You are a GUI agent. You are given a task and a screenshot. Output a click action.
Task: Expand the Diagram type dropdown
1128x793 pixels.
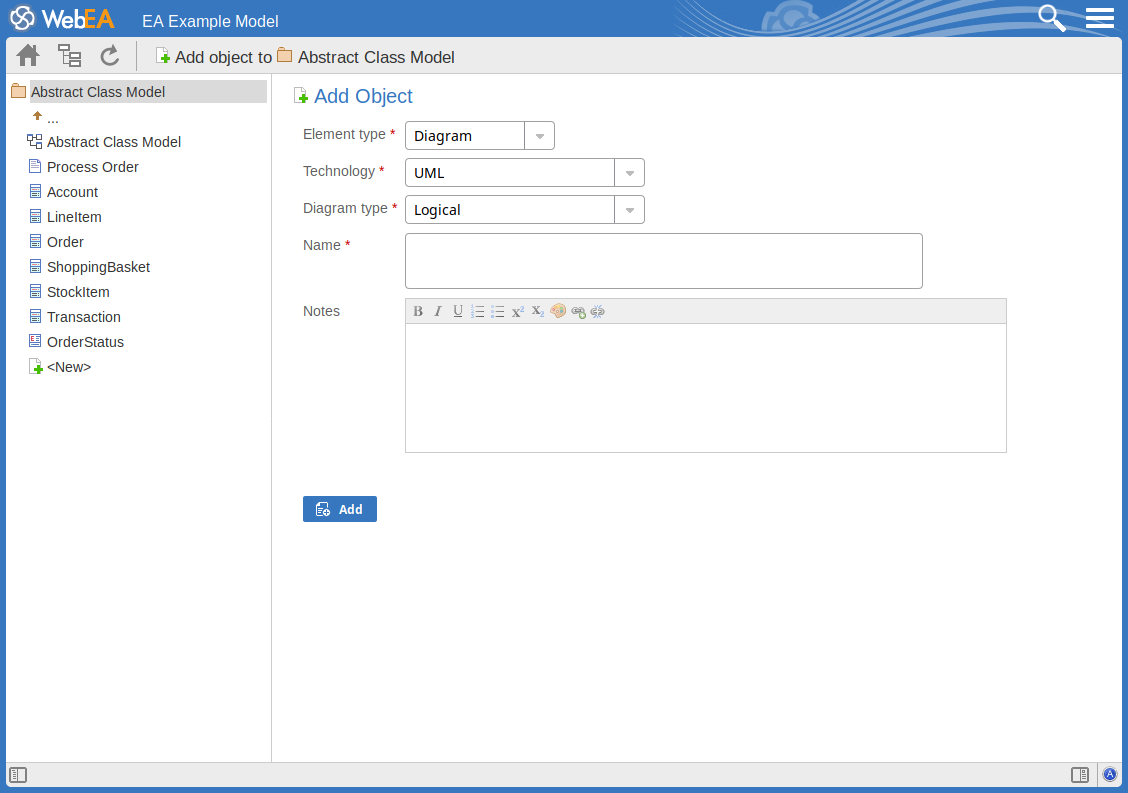[629, 210]
